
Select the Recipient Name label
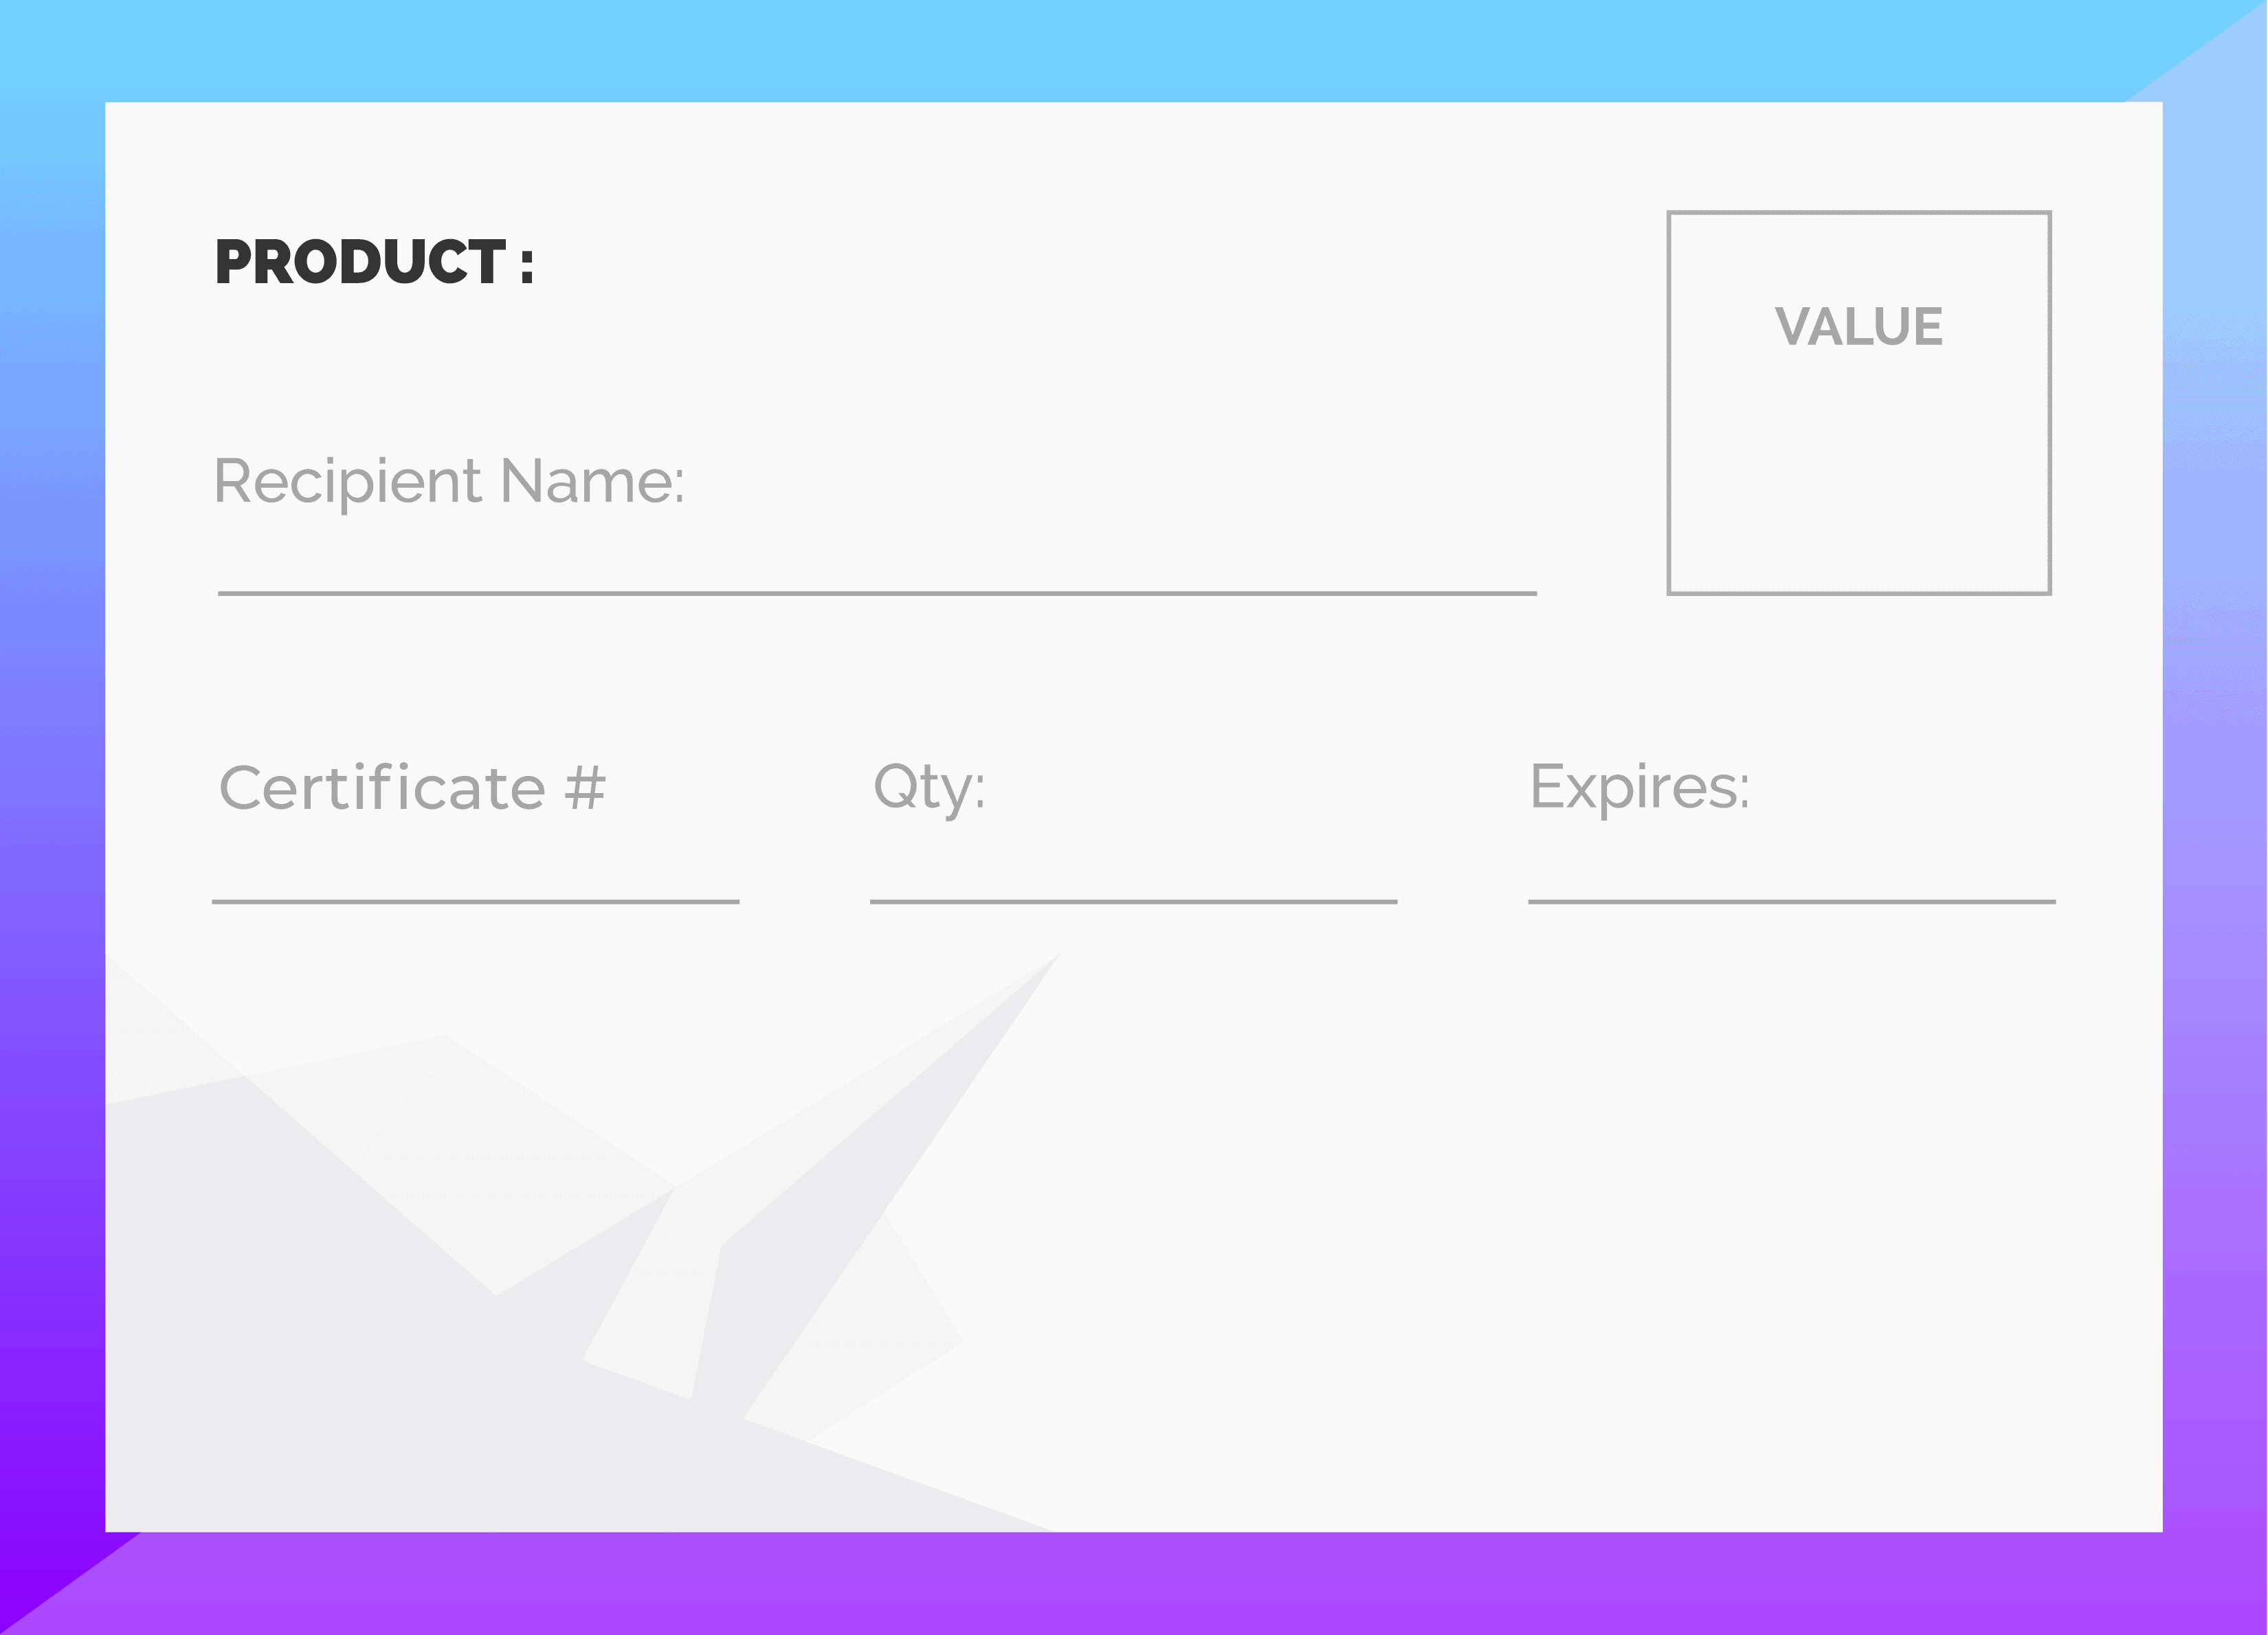tap(449, 481)
